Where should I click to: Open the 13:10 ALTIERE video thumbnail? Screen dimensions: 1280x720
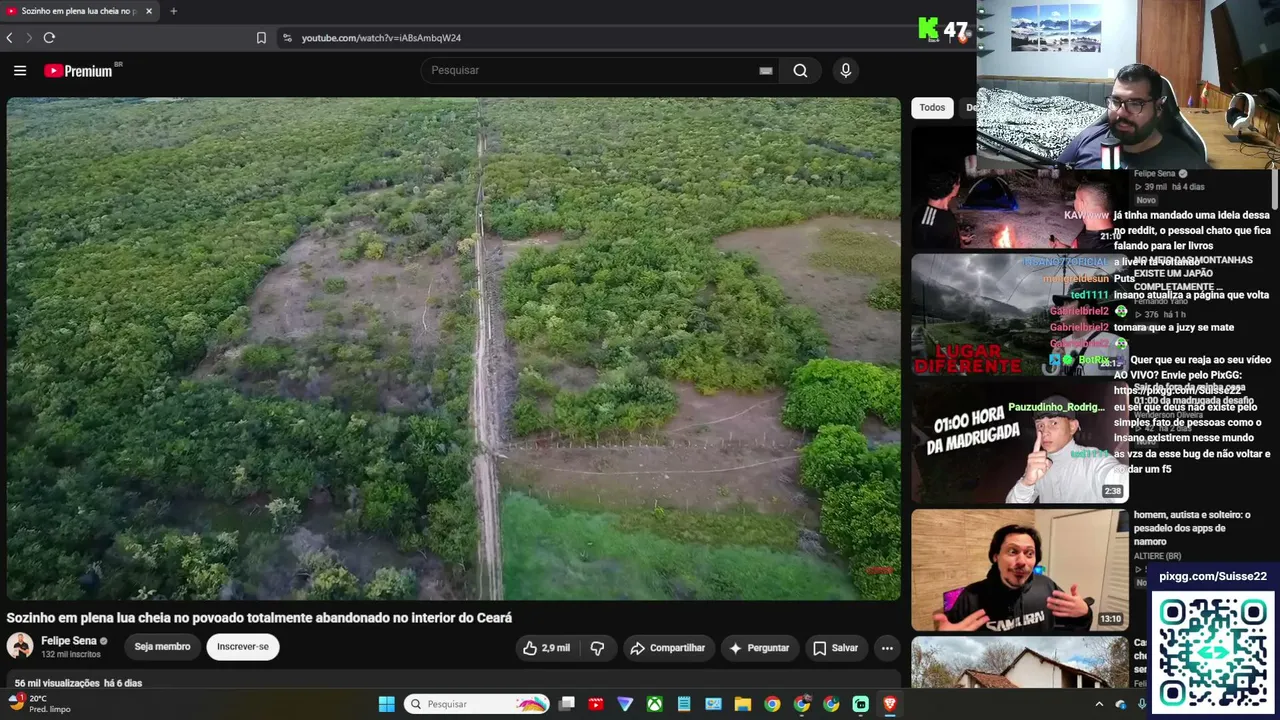tap(1019, 570)
